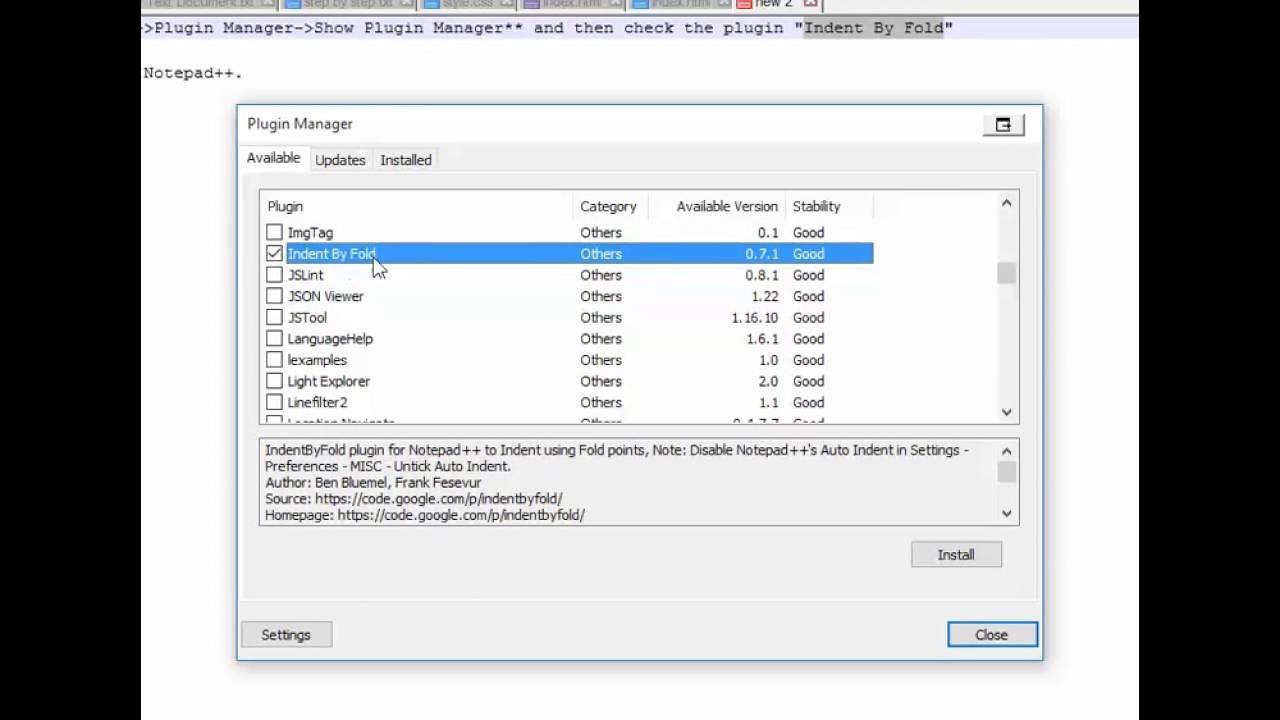1280x720 pixels.
Task: Check the ImgTag plugin checkbox
Action: 274,233
